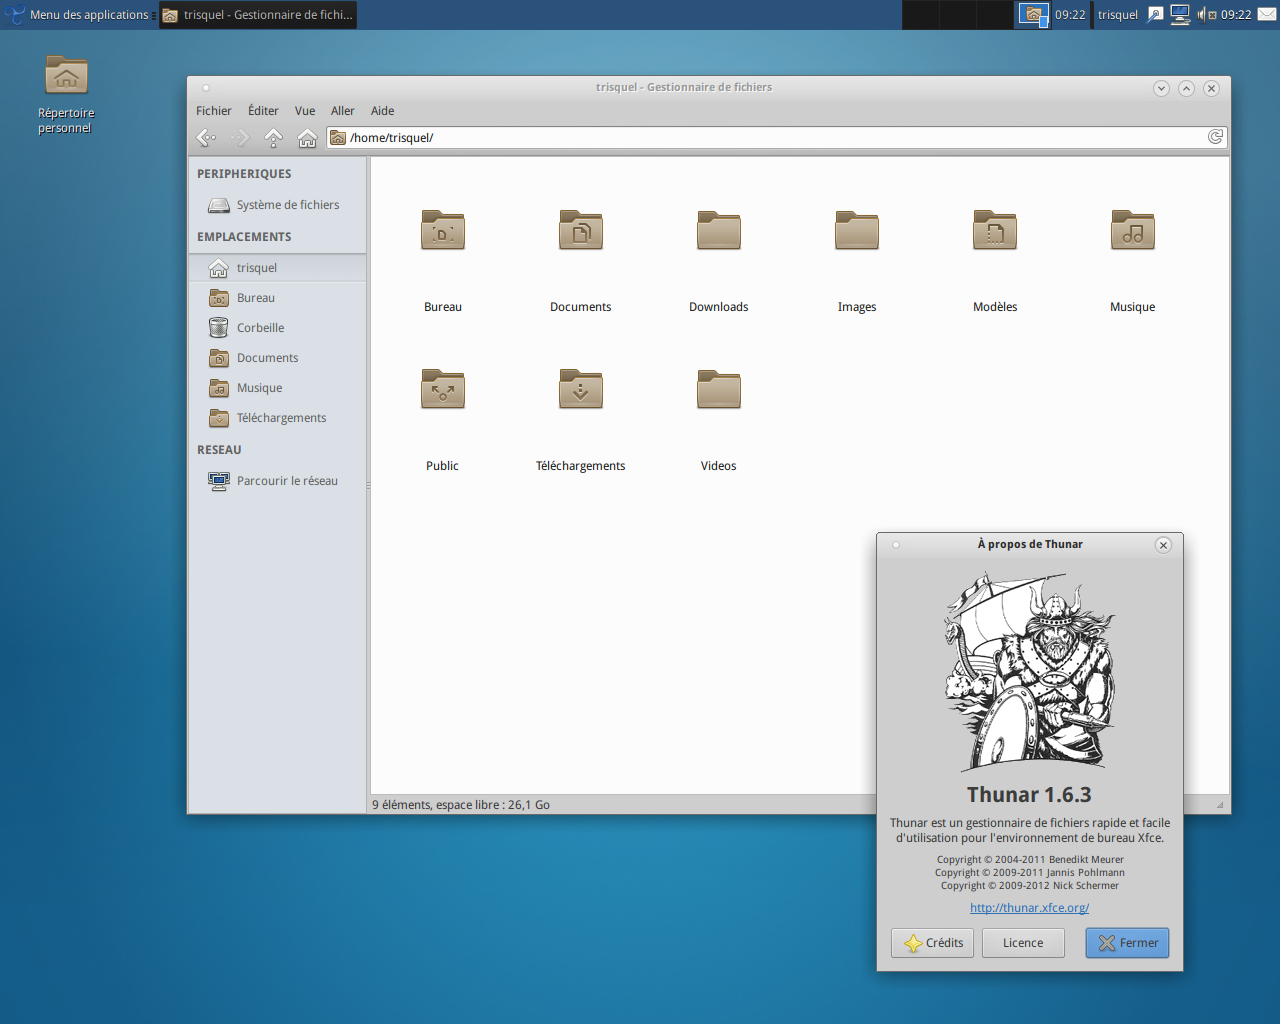This screenshot has width=1280, height=1024.
Task: Click the muted volume icon in the panel
Action: tap(1206, 15)
